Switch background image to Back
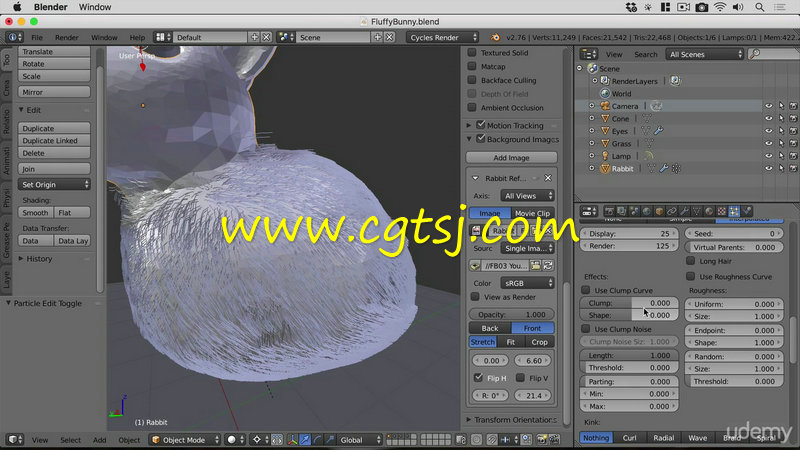The width and height of the screenshot is (800, 450). (490, 328)
